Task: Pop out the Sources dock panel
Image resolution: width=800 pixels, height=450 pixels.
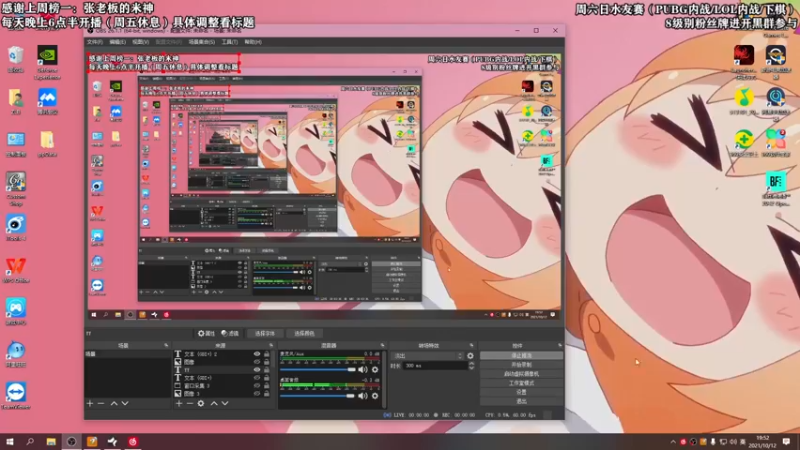Action: click(271, 345)
